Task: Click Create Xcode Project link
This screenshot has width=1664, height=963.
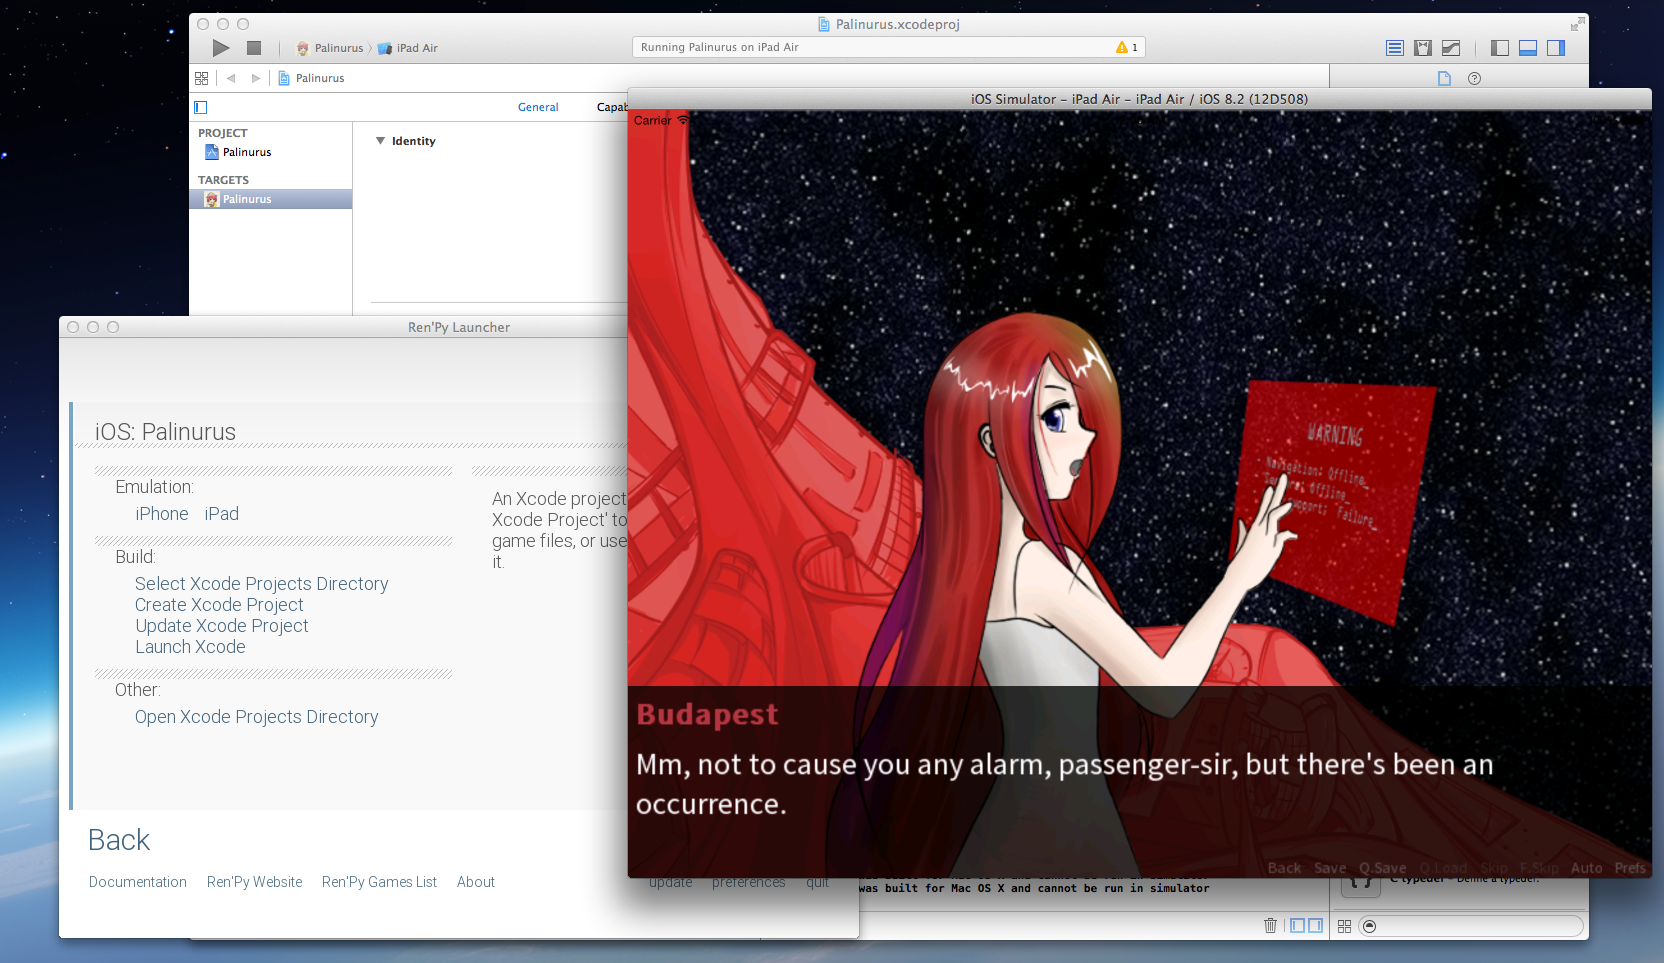Action: [x=219, y=605]
